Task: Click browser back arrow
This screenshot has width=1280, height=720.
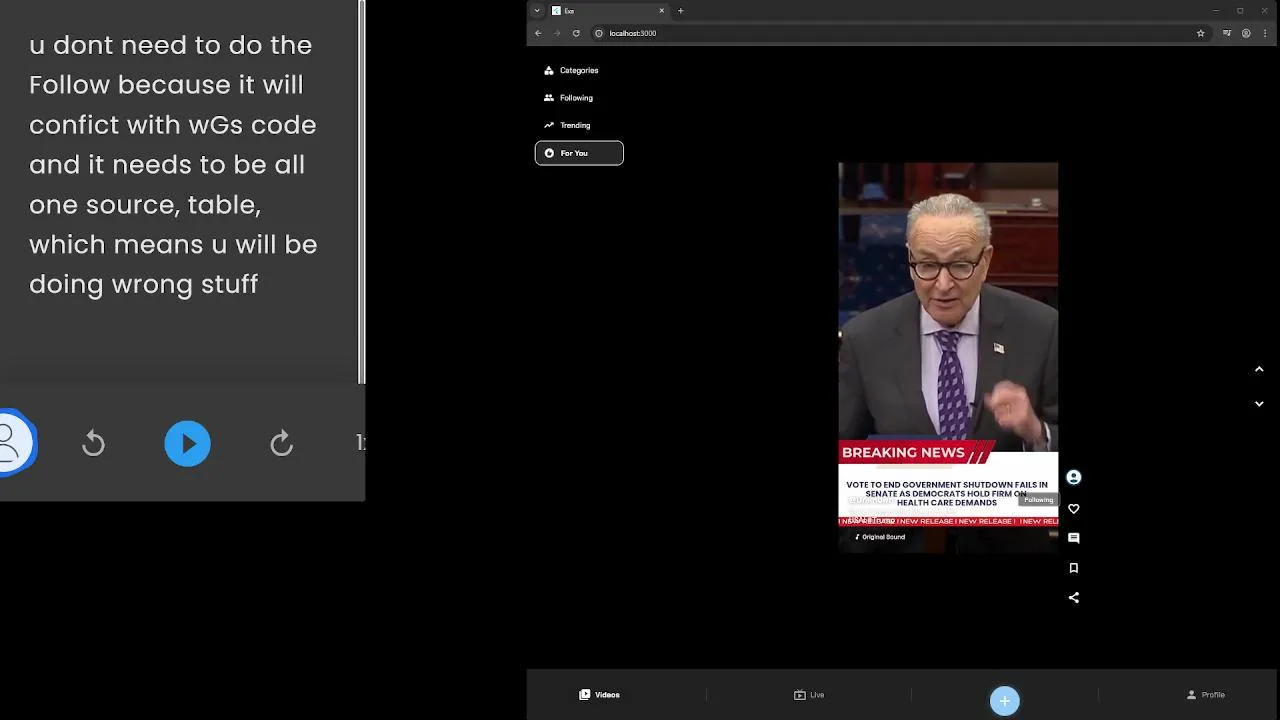Action: (x=538, y=33)
